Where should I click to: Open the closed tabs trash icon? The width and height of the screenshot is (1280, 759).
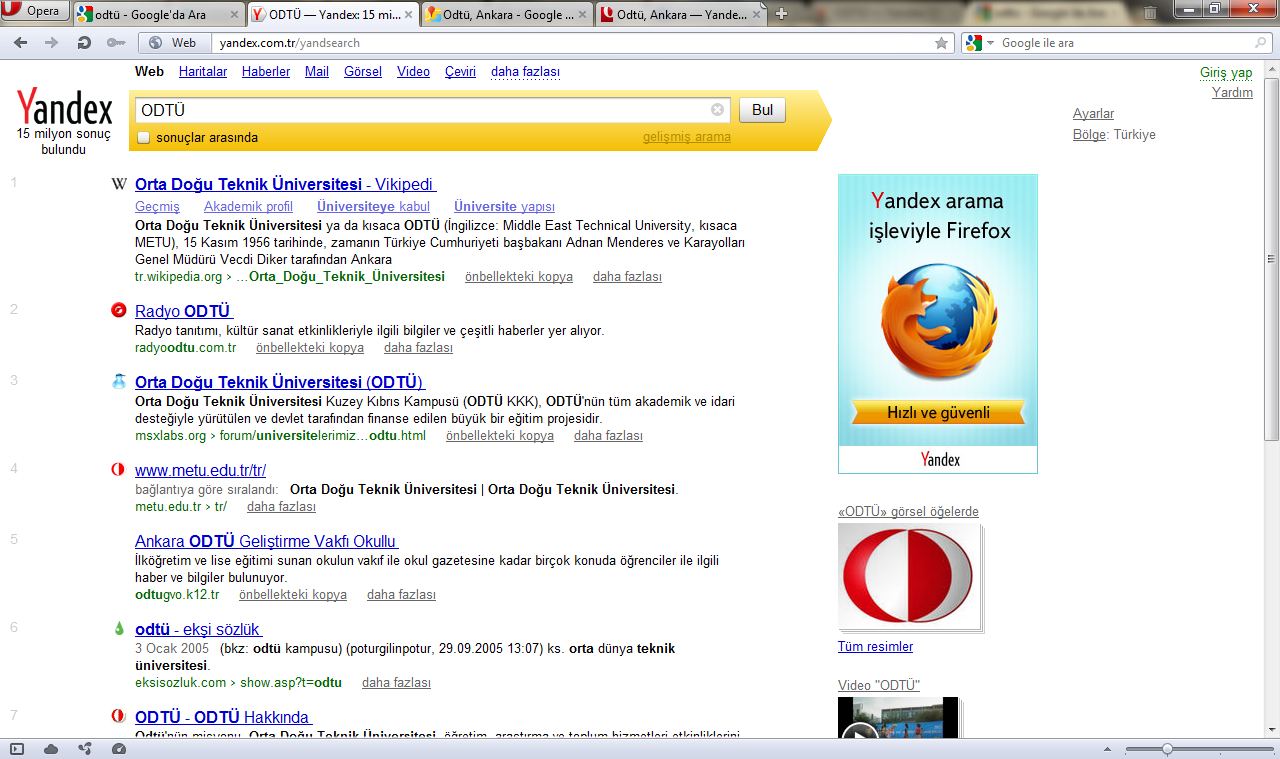[1151, 12]
